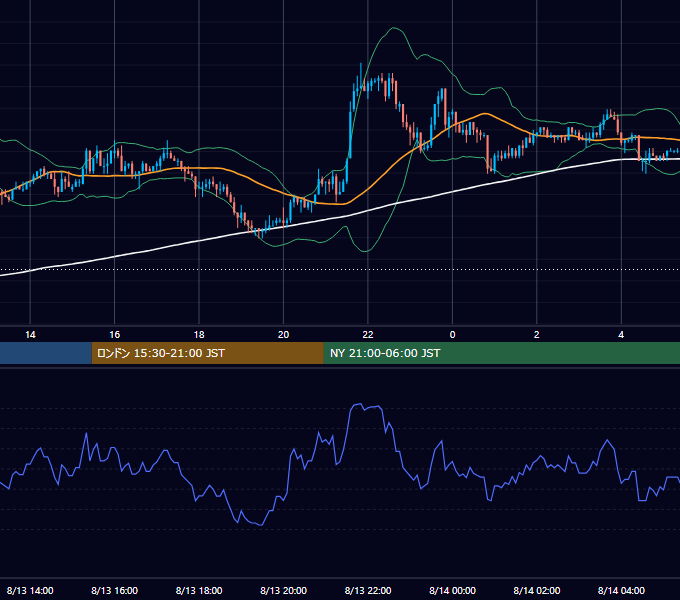Screen dimensions: 680x600
Task: Select the ロンドン 15:30-21:00 JST session bar
Action: coord(207,353)
